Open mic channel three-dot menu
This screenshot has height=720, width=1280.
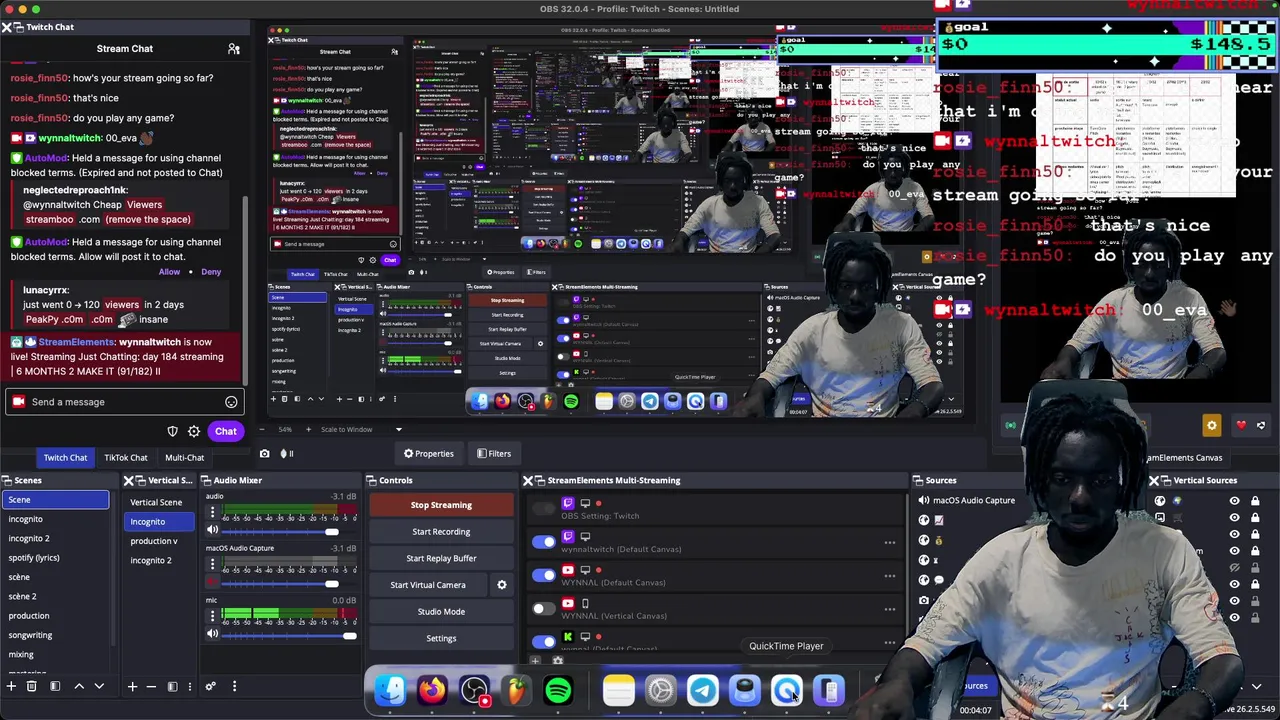tap(212, 616)
